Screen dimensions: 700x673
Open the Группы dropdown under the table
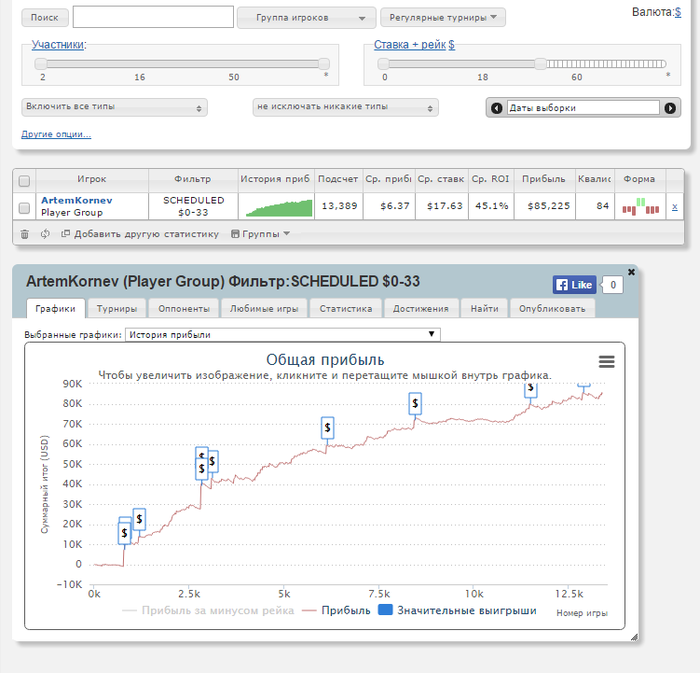(260, 234)
